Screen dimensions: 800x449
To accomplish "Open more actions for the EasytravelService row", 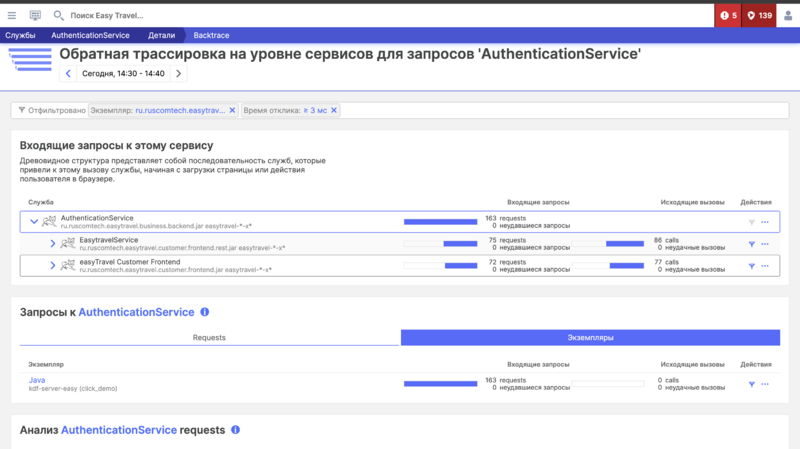I will 765,244.
